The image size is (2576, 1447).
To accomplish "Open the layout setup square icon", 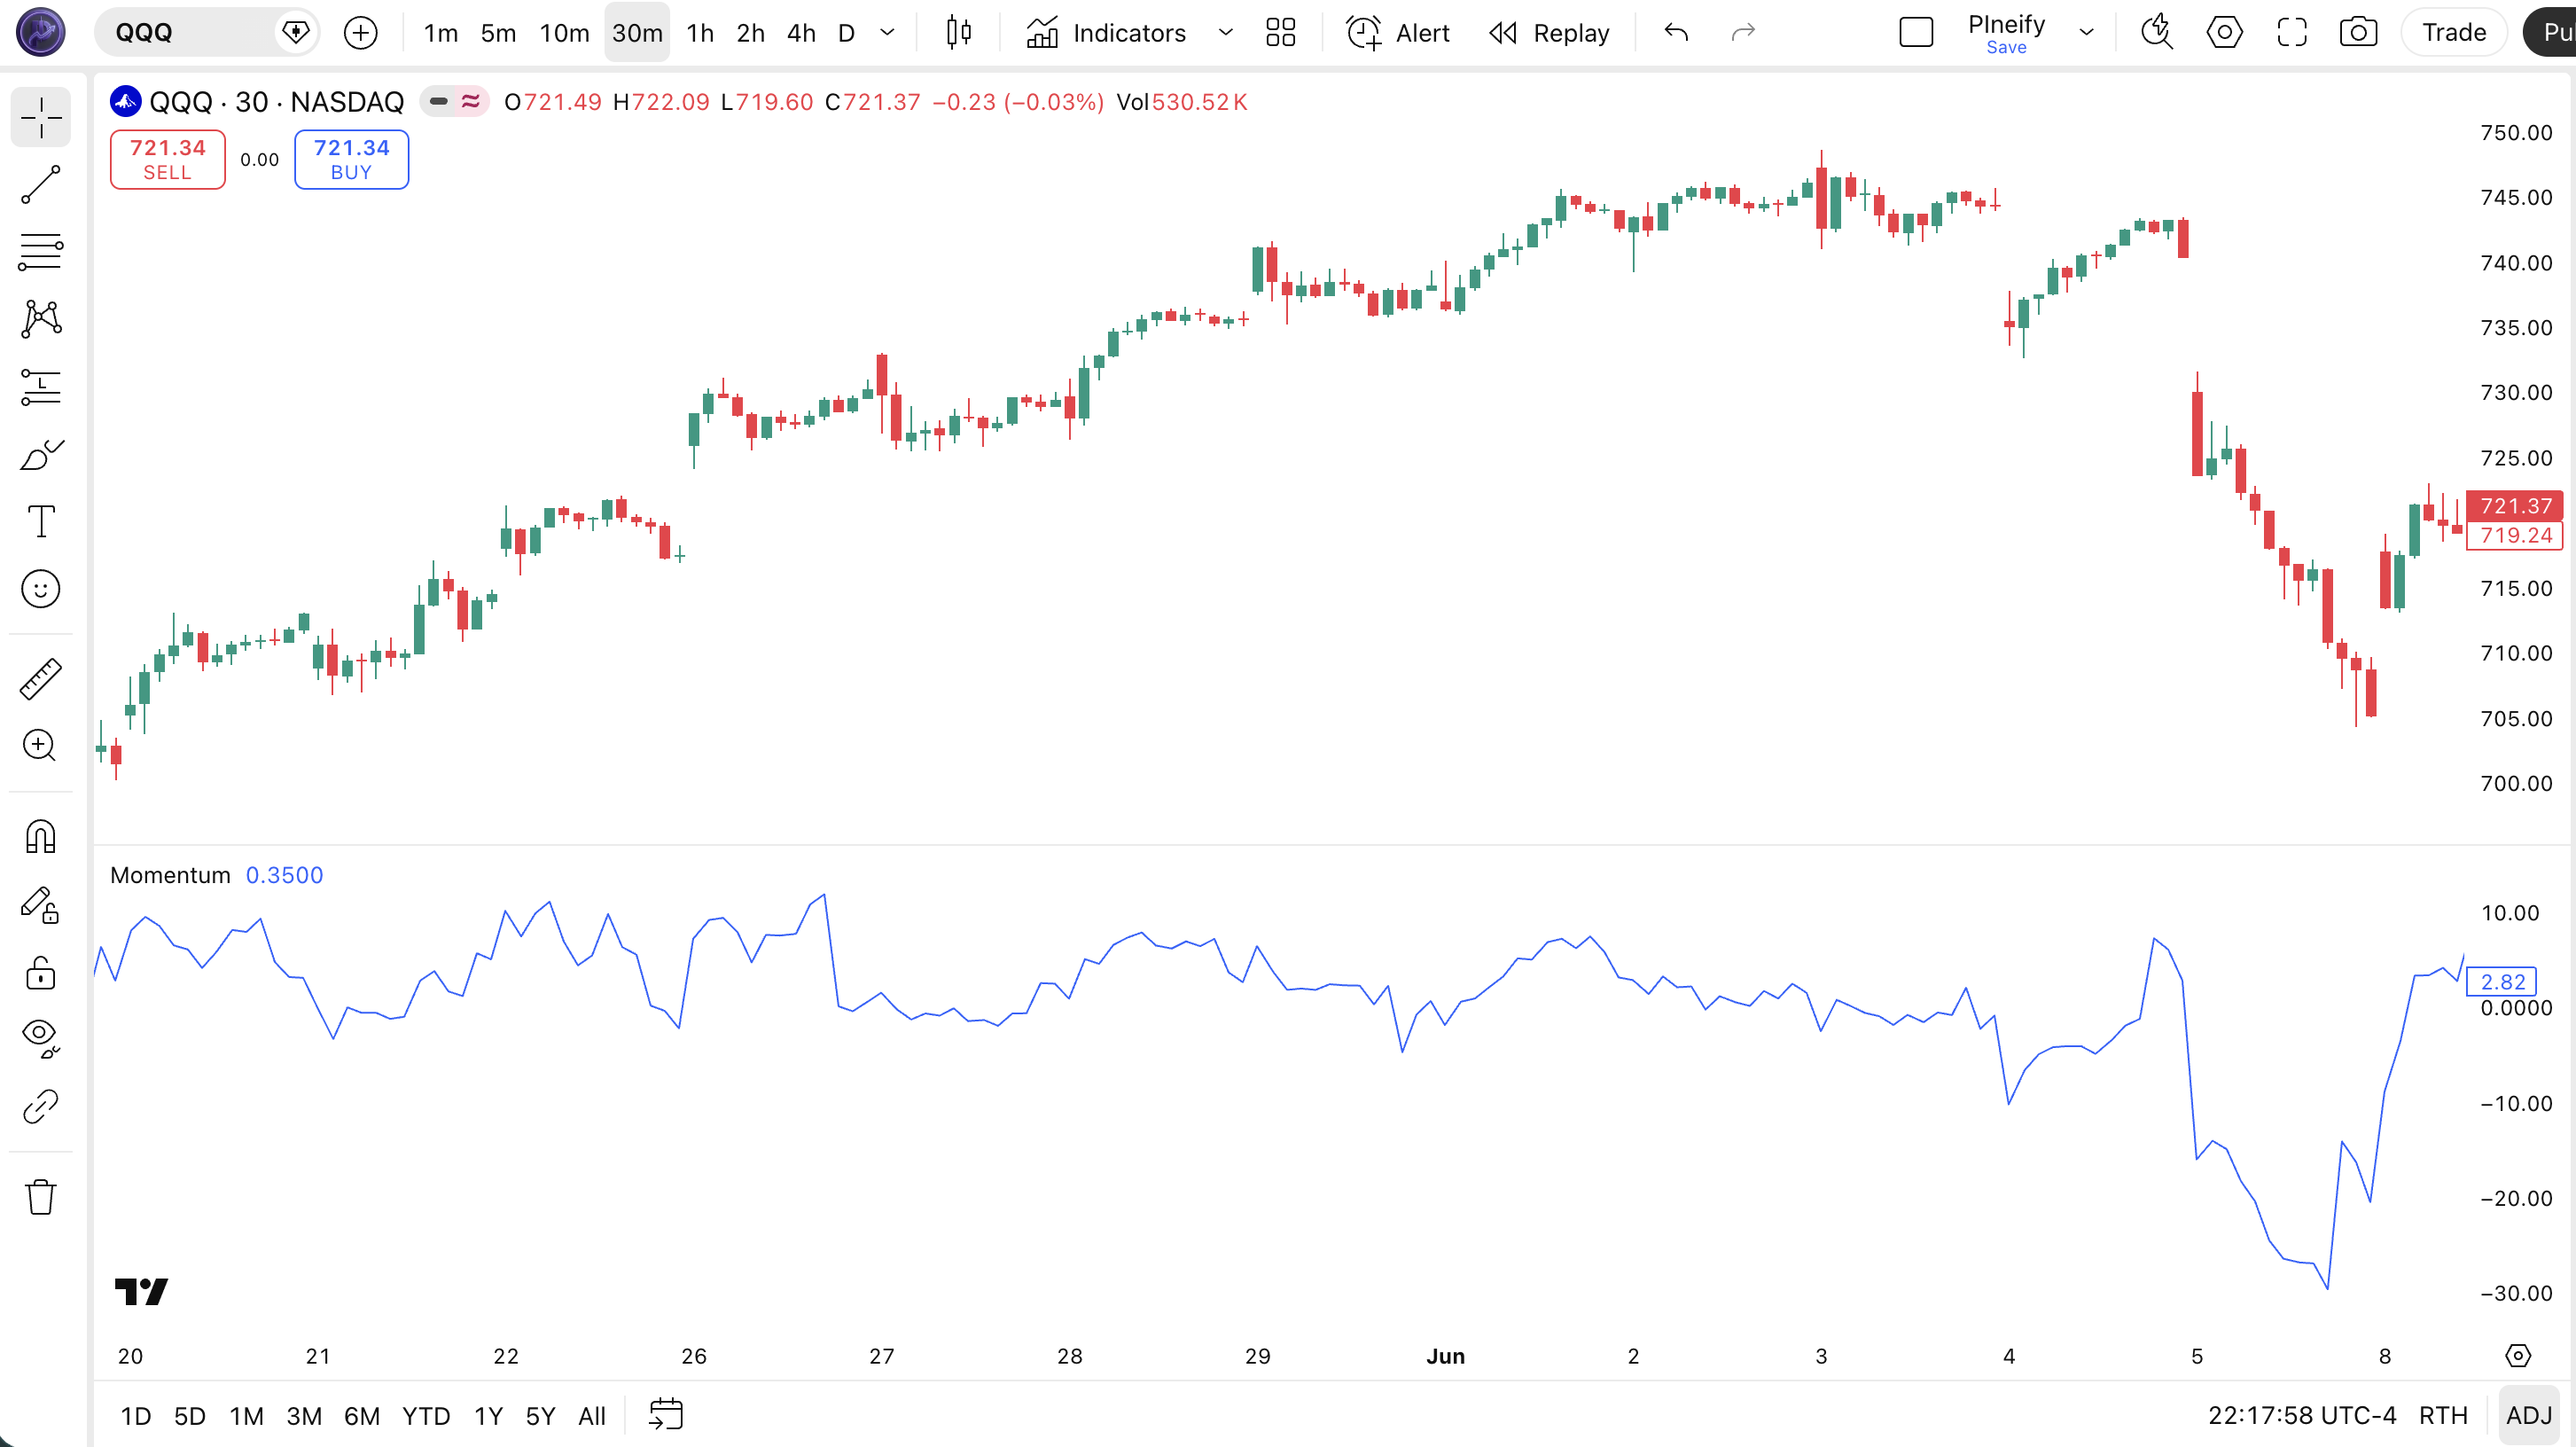I will (1915, 32).
